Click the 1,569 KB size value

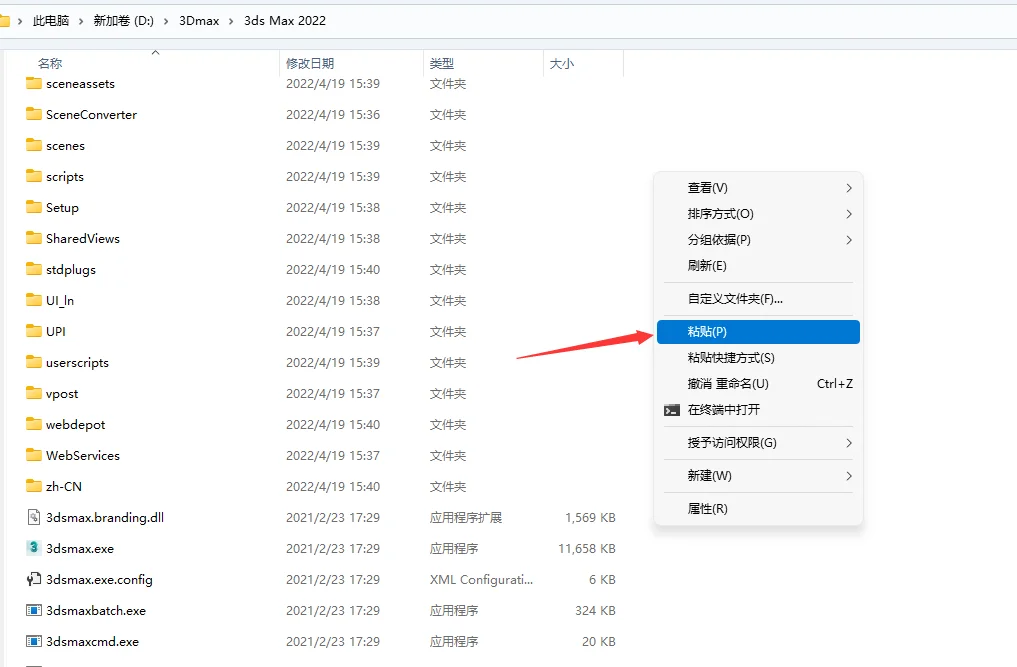pos(590,518)
